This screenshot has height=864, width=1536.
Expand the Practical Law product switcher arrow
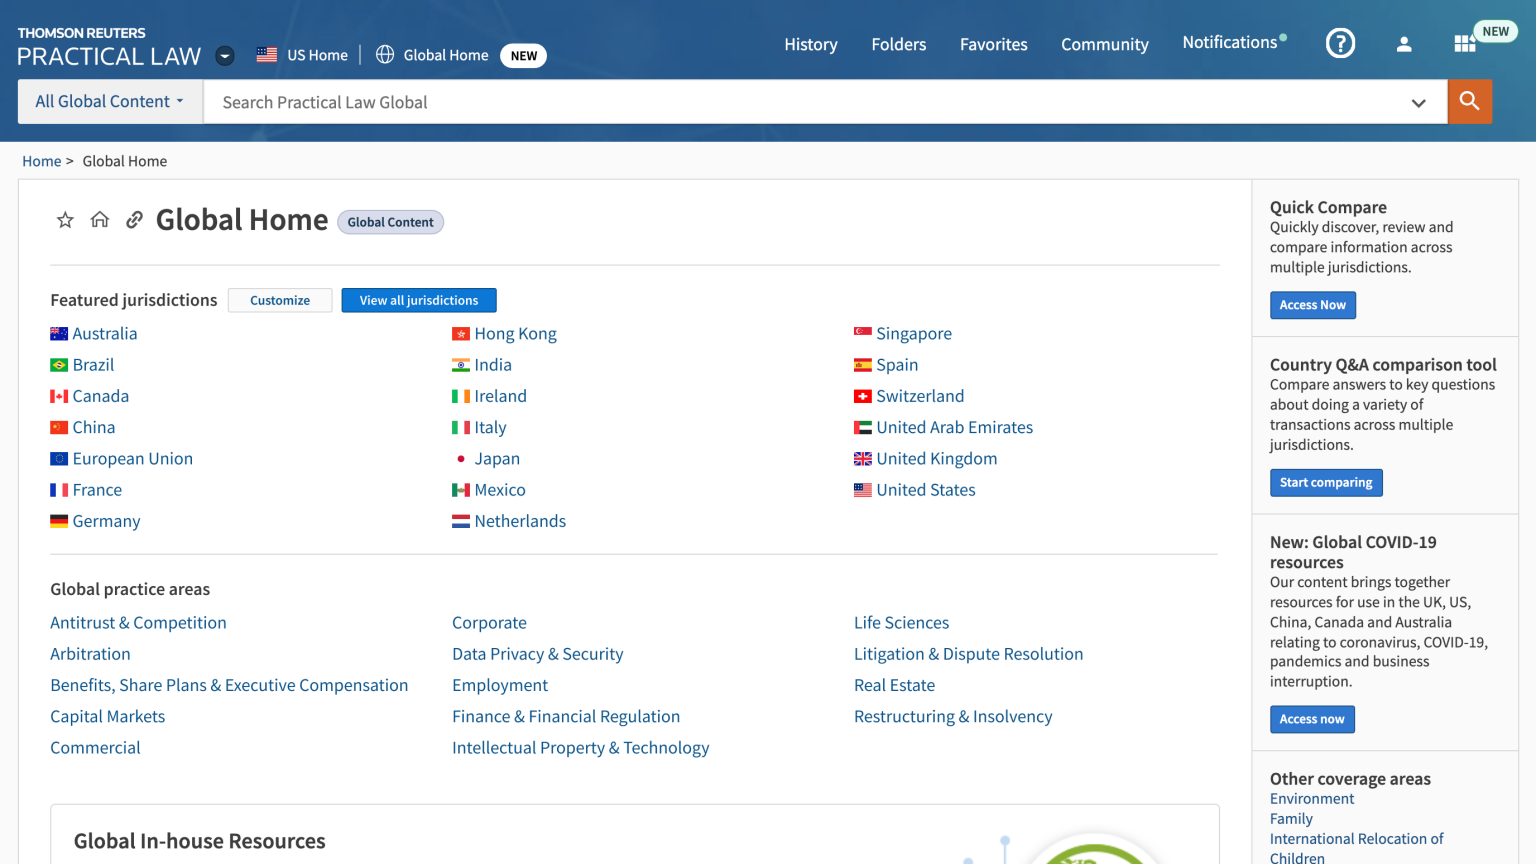pyautogui.click(x=225, y=56)
